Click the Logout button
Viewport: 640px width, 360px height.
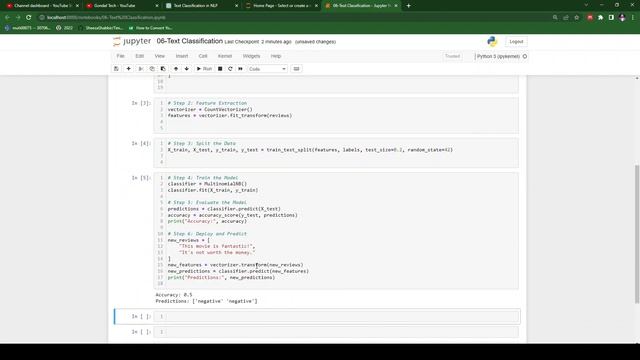coord(516,42)
